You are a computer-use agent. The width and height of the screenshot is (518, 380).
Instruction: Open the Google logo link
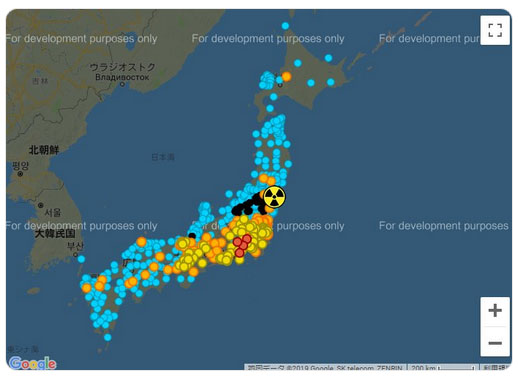click(x=32, y=363)
